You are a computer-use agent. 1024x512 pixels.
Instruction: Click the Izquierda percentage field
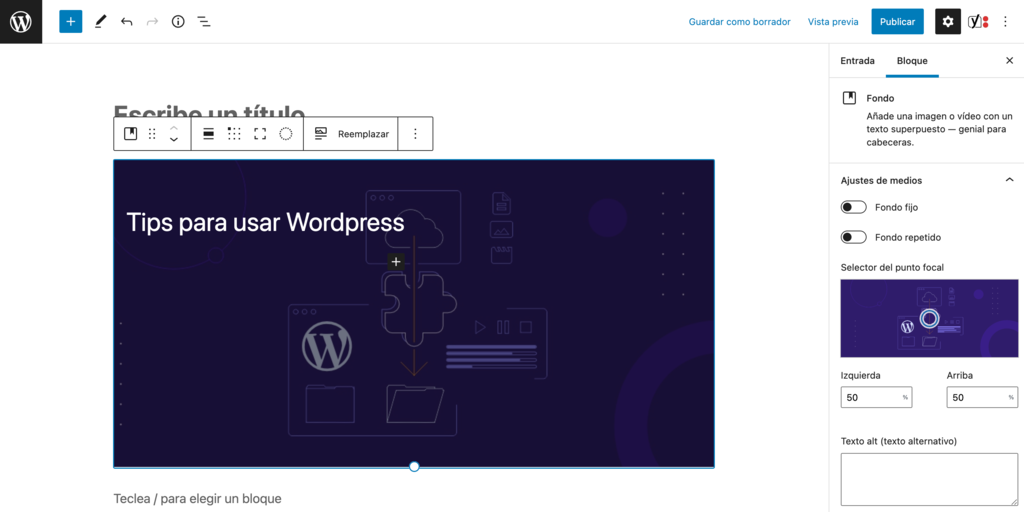point(876,397)
